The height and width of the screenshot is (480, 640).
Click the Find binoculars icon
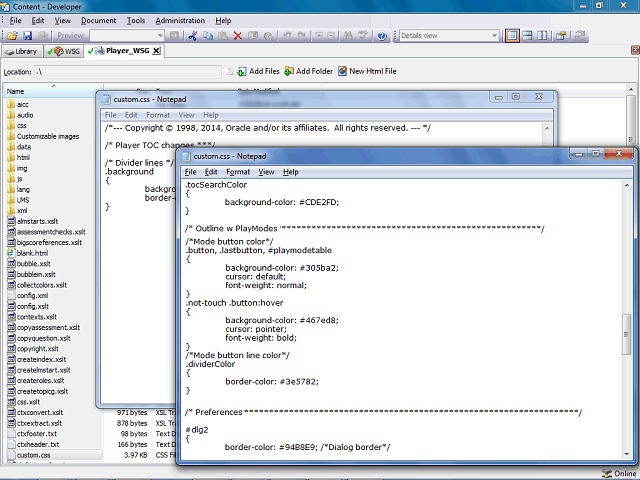click(x=348, y=36)
